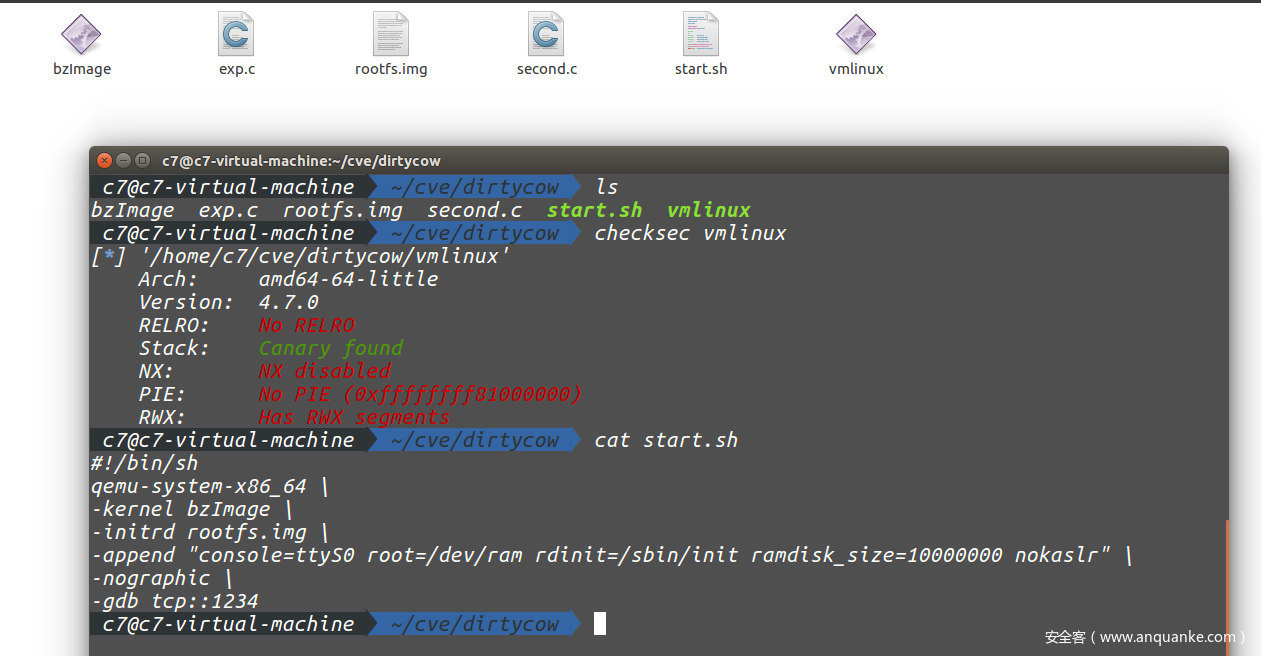Click the exp.c source file icon

236,35
